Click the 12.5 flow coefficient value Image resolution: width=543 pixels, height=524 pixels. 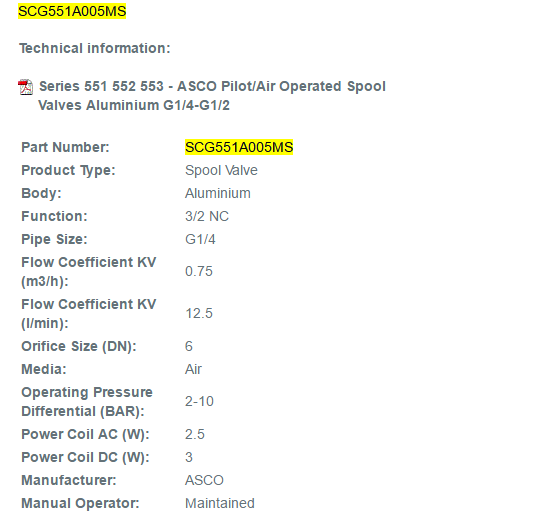tap(199, 313)
